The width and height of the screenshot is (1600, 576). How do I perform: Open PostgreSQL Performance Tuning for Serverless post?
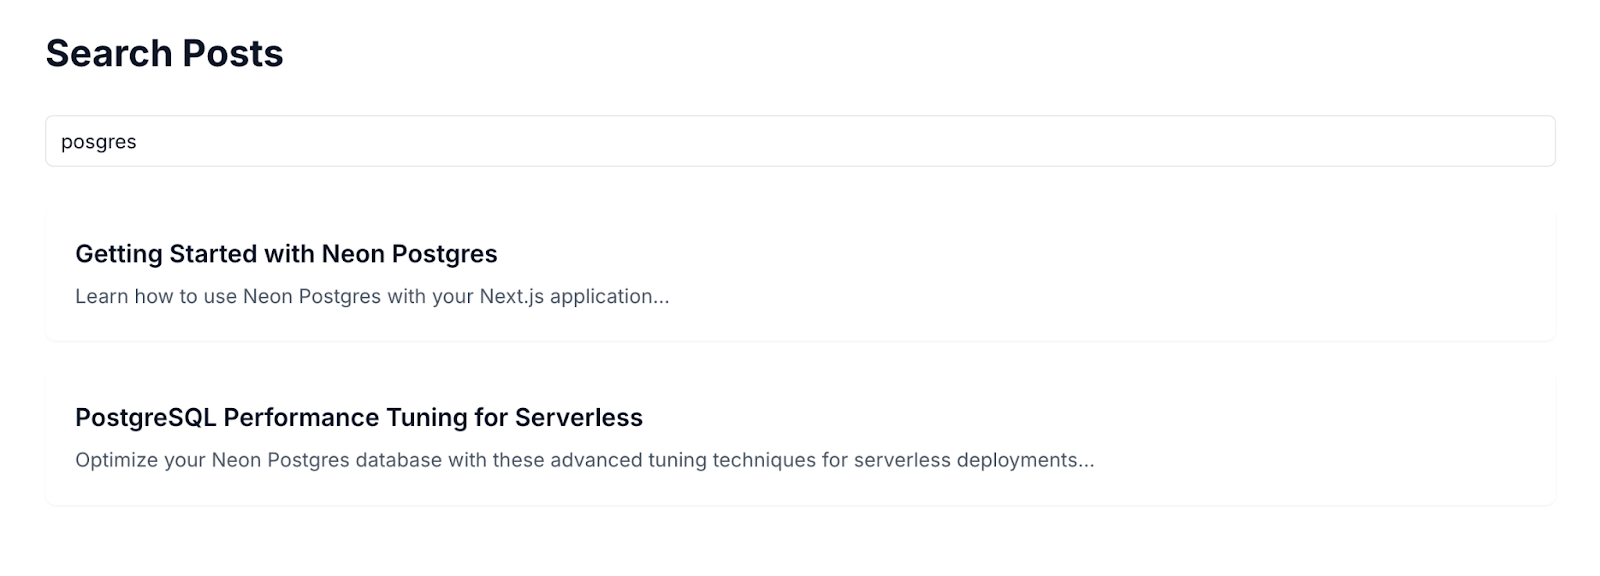(x=359, y=417)
